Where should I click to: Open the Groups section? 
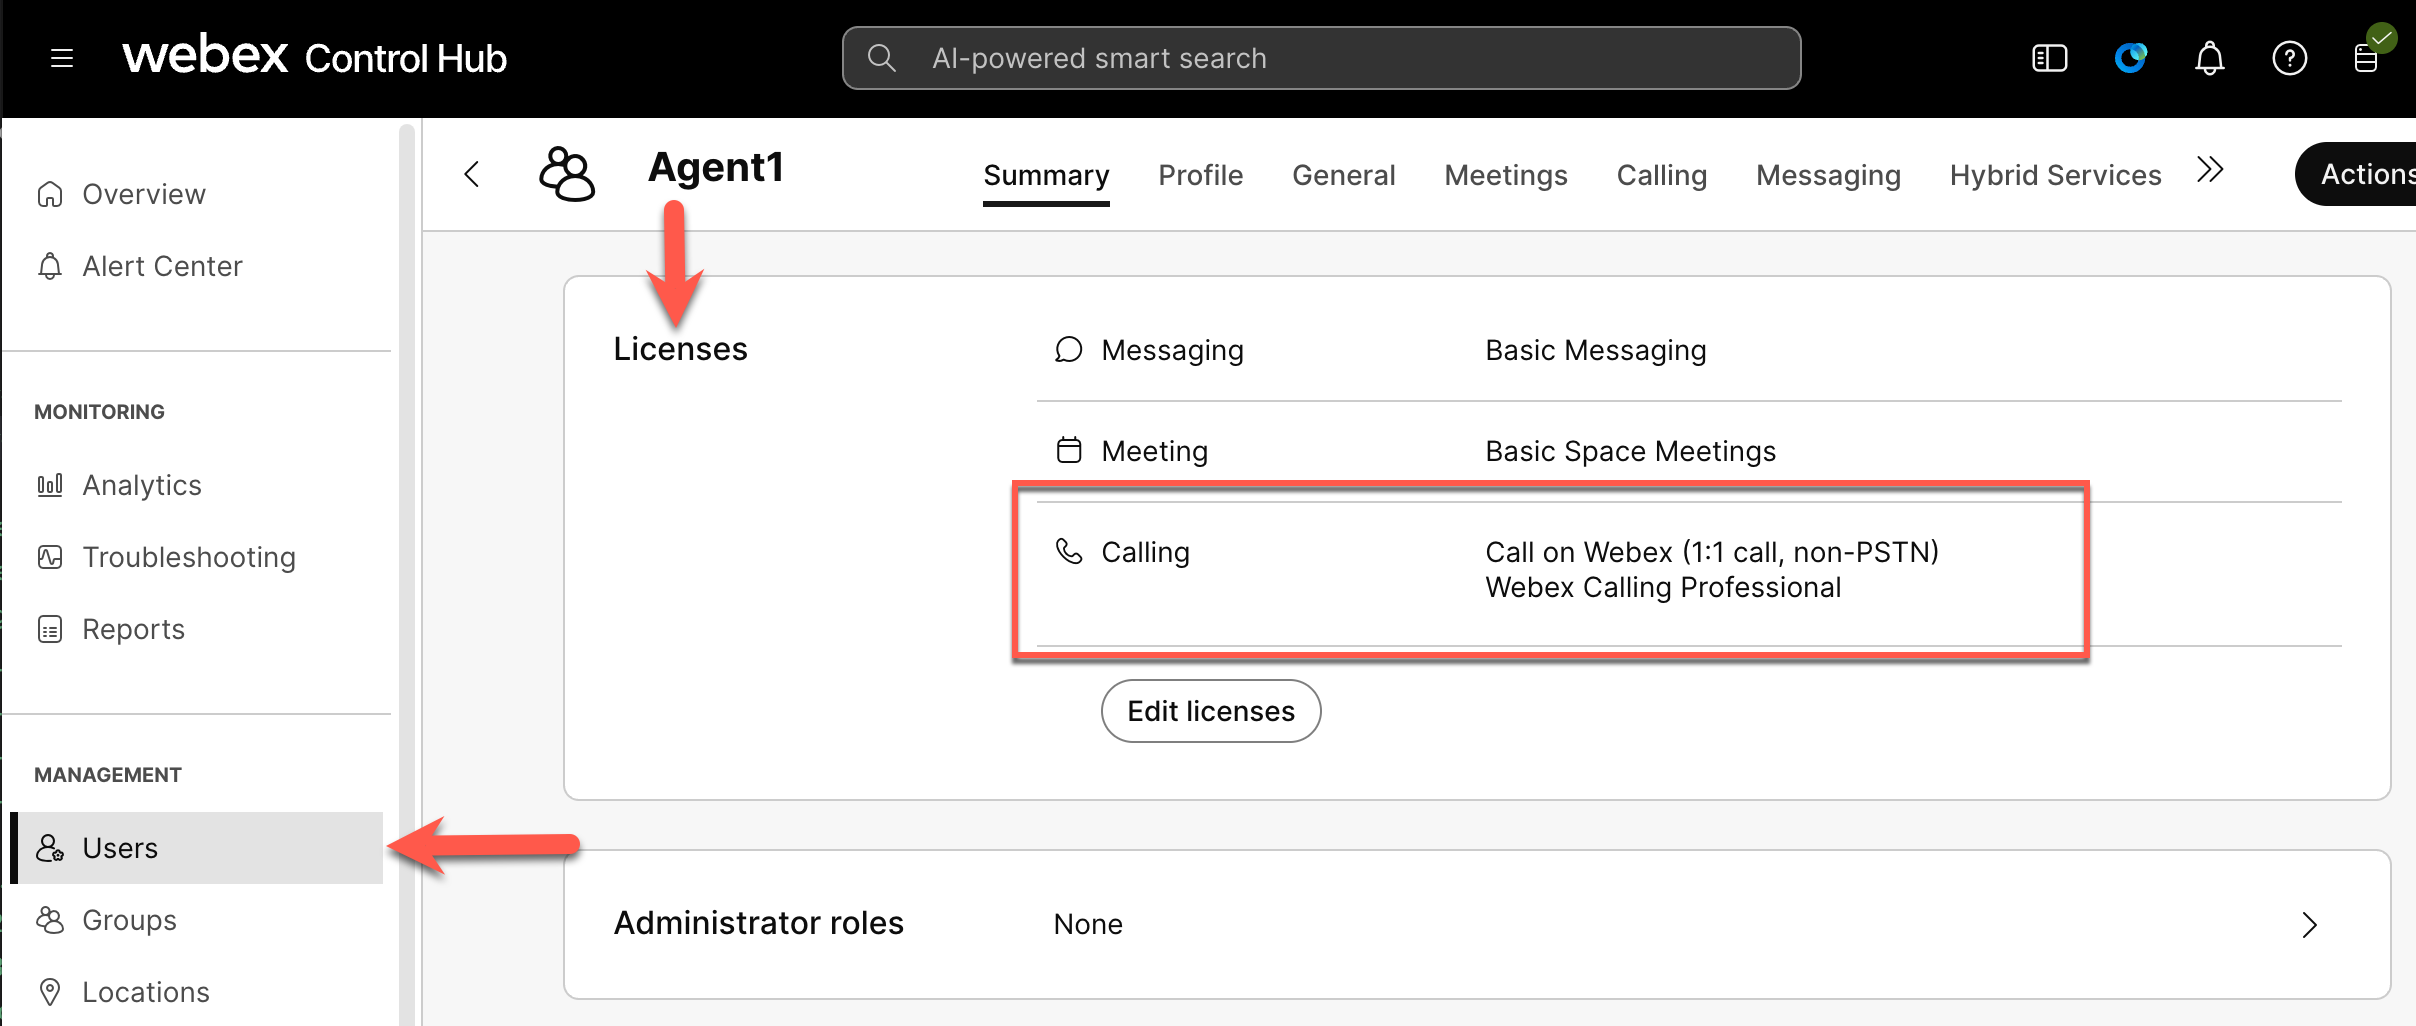[x=129, y=920]
